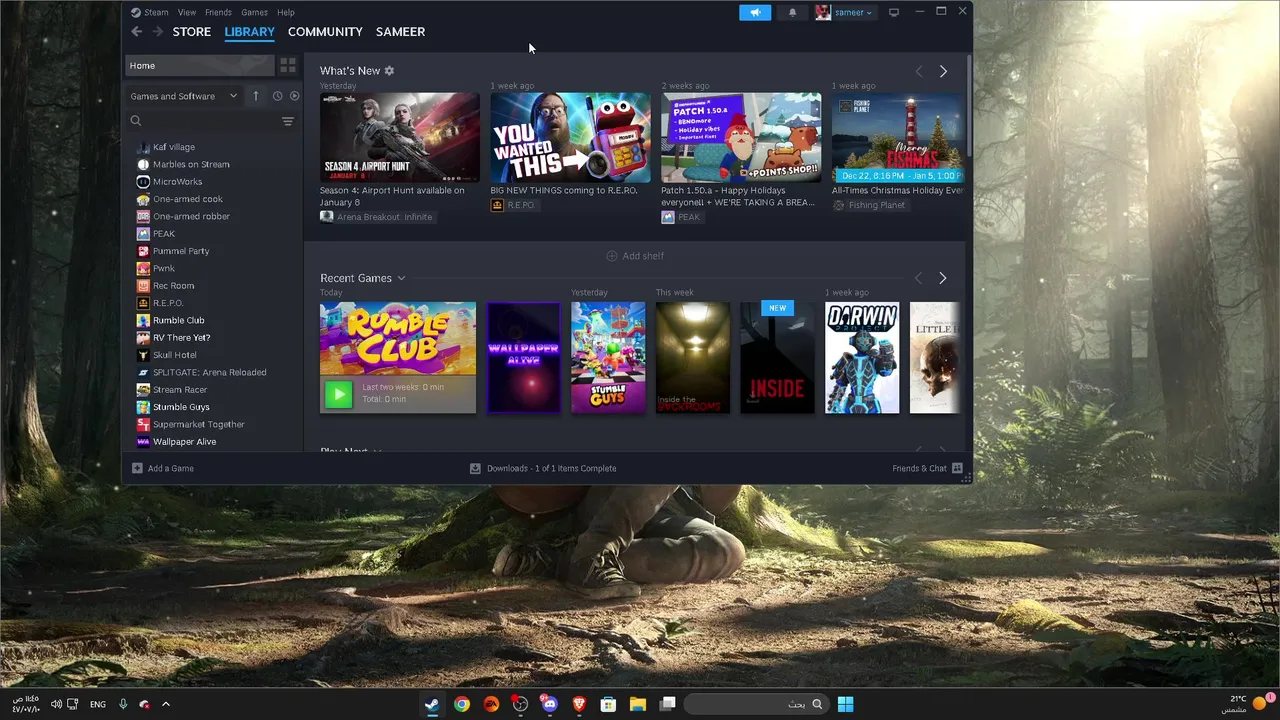Open the notifications bell in Steam
This screenshot has width=1280, height=720.
[793, 12]
